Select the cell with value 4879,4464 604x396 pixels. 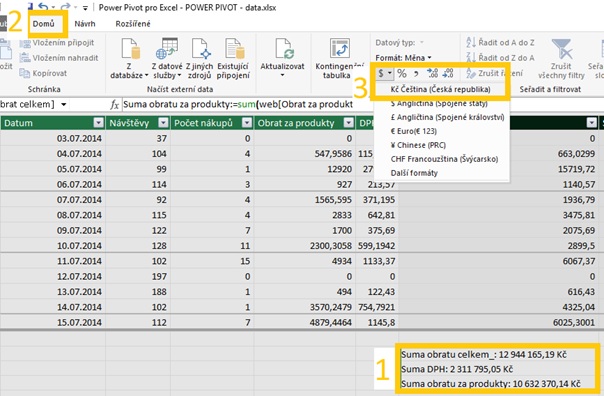305,322
